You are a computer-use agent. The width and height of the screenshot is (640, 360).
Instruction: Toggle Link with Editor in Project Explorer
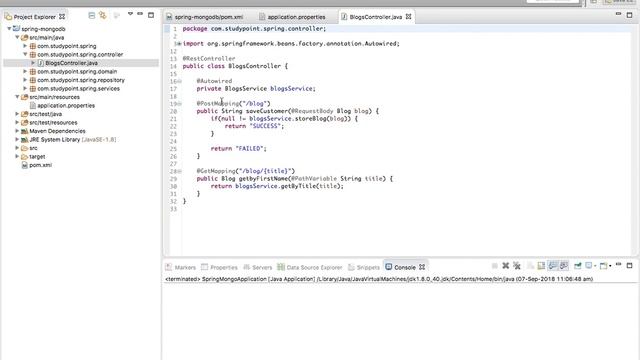(103, 16)
